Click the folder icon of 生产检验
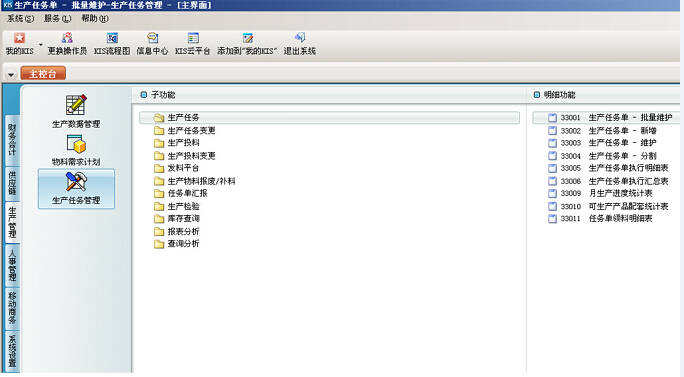 [x=159, y=206]
